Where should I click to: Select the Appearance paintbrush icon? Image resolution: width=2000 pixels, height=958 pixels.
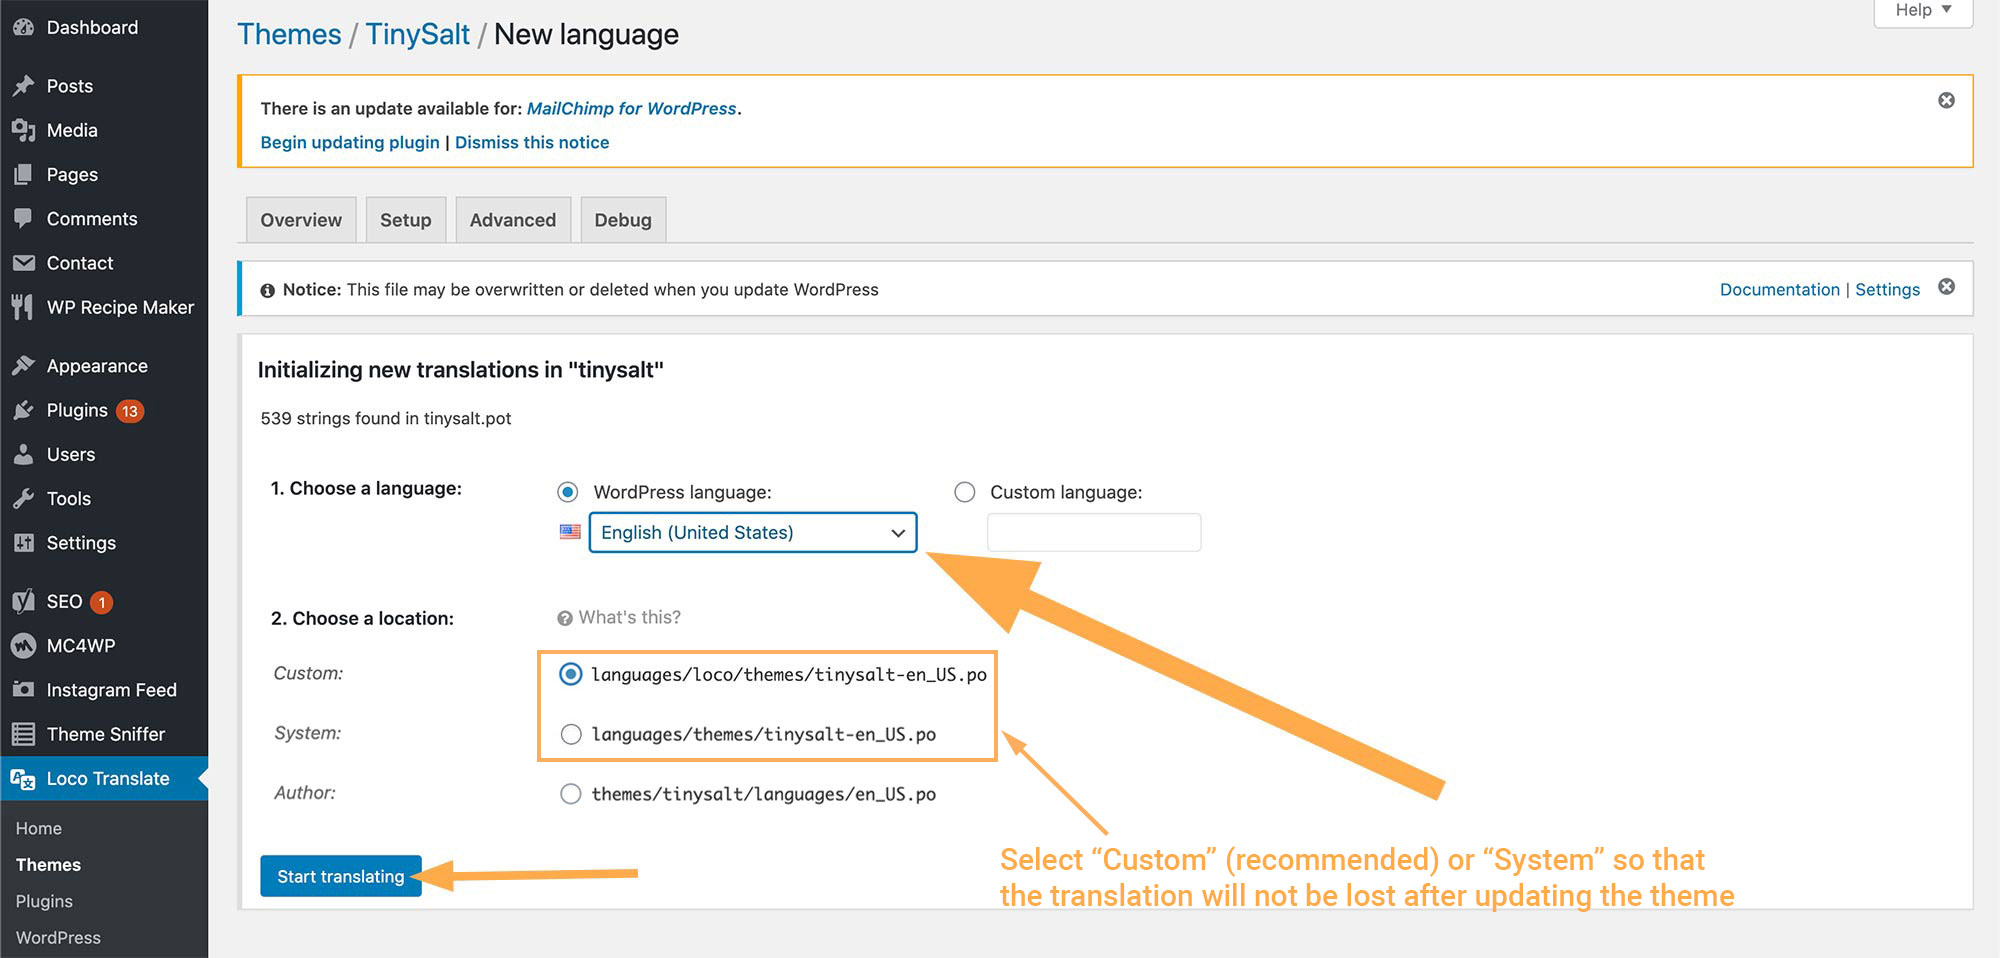click(24, 365)
